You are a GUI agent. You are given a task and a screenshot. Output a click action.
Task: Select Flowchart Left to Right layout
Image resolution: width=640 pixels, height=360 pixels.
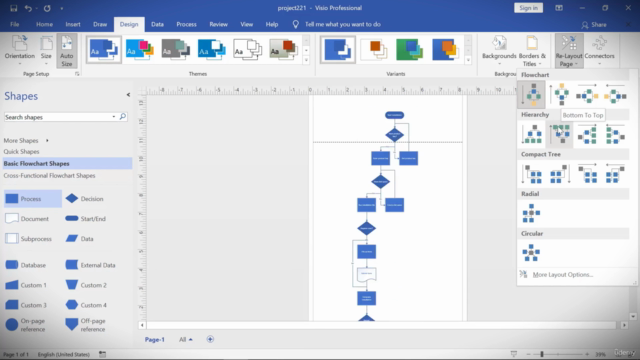pyautogui.click(x=587, y=94)
